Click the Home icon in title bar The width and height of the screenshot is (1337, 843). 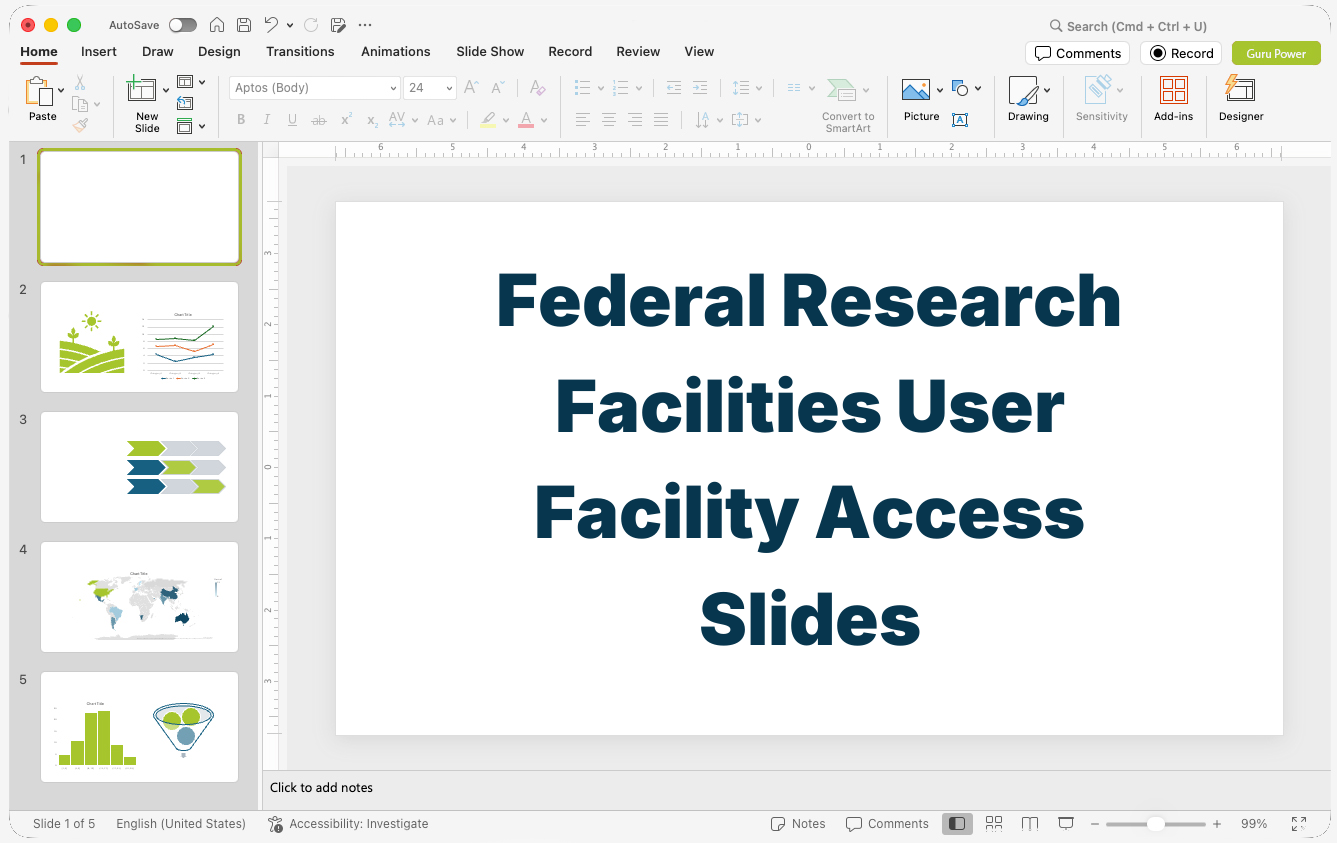coord(217,25)
